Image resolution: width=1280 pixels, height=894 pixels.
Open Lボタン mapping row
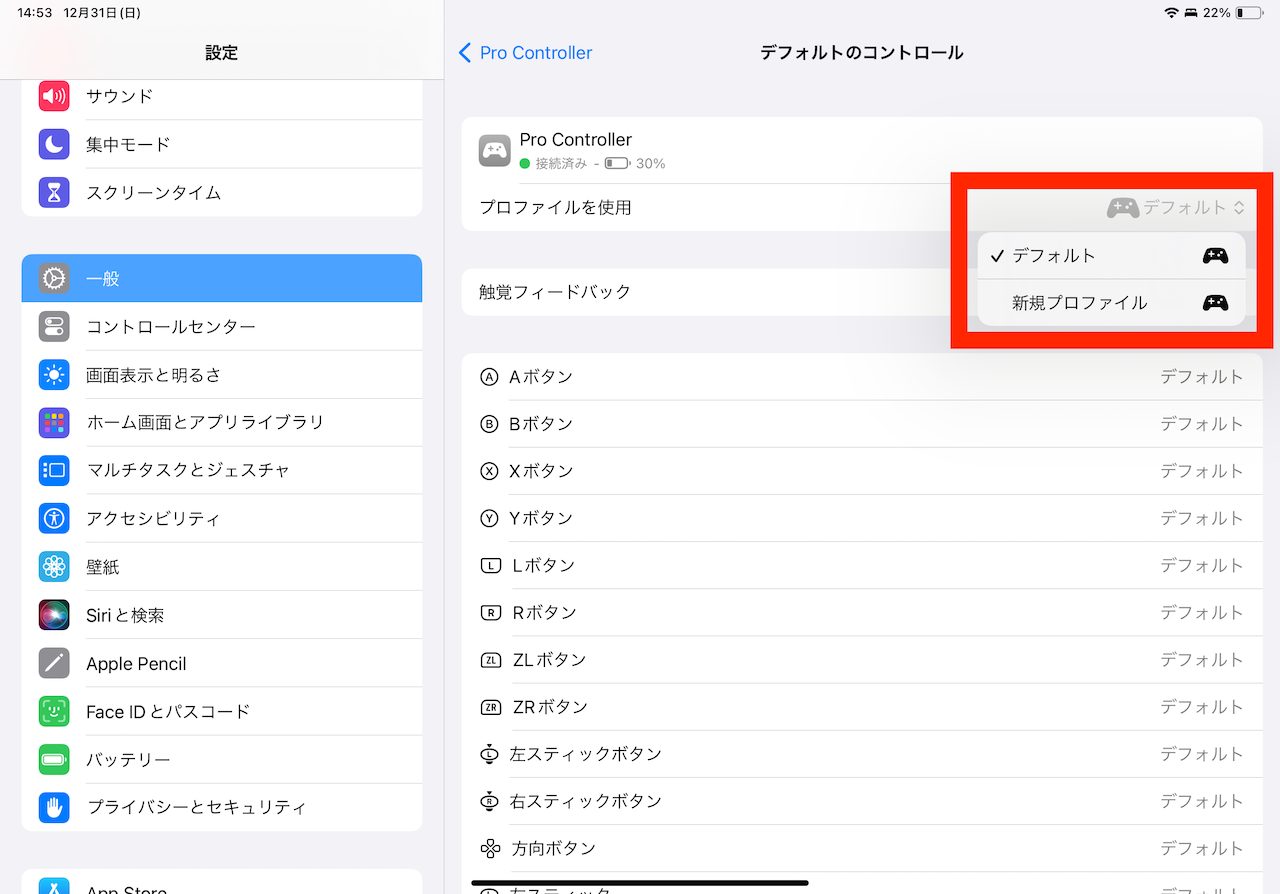[861, 565]
